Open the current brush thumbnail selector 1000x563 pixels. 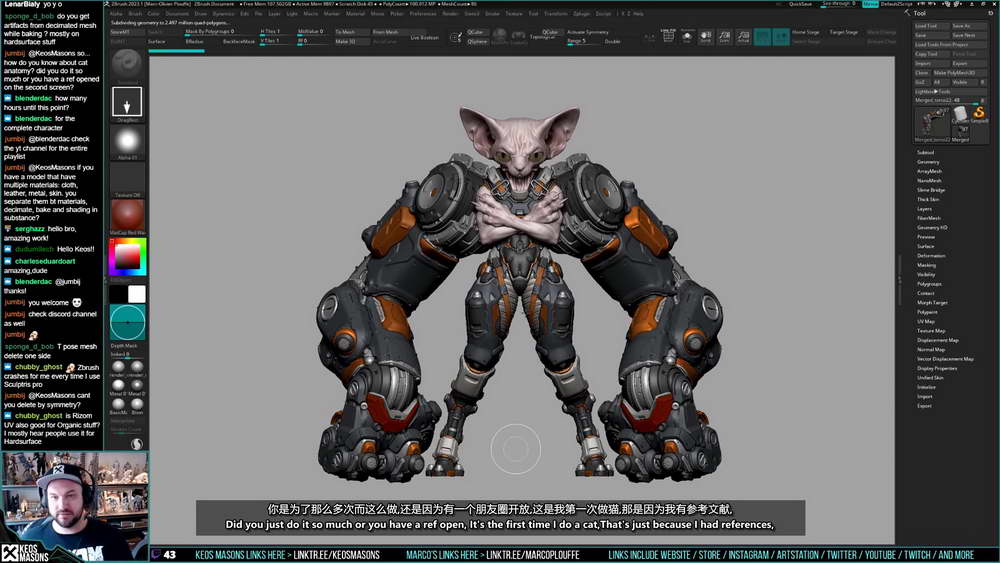coord(127,64)
